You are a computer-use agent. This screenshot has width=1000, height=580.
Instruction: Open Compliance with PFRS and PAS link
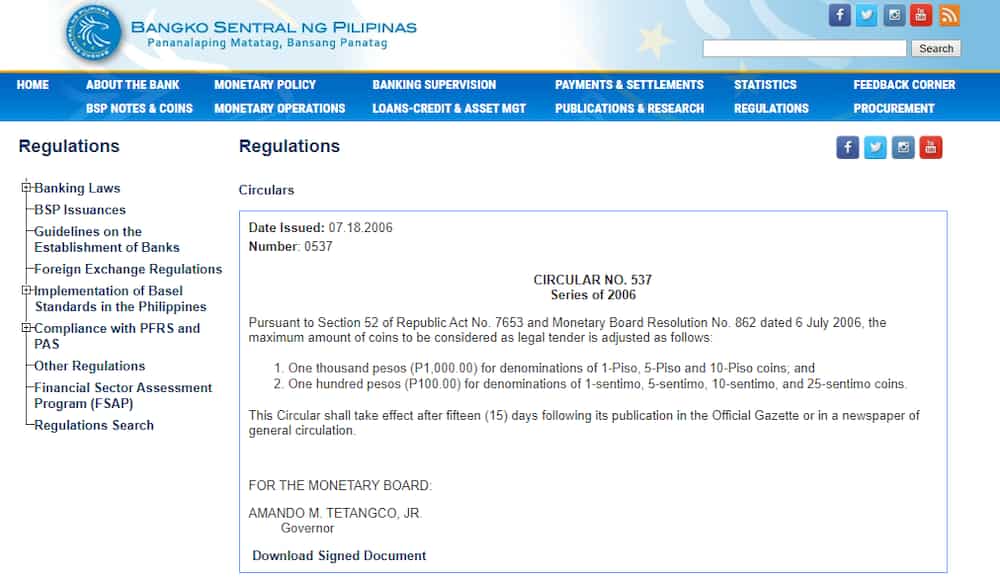tap(117, 336)
